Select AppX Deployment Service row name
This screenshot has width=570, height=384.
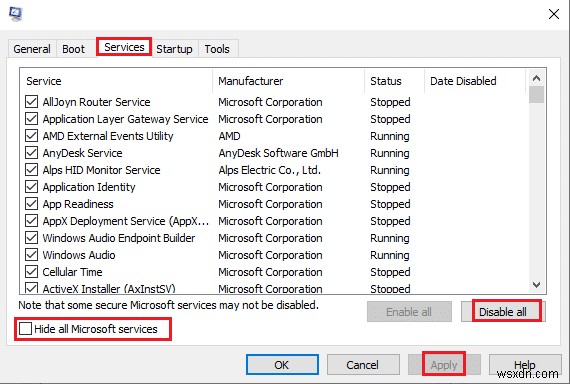click(126, 221)
